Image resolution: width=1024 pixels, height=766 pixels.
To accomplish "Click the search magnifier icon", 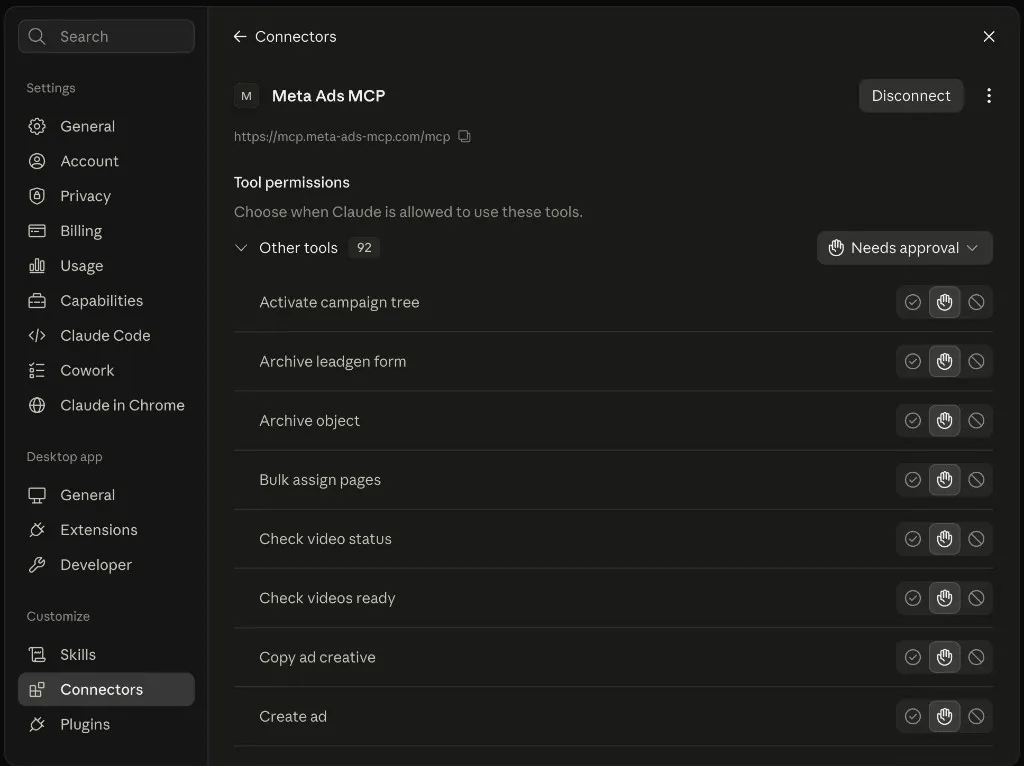I will tap(37, 37).
